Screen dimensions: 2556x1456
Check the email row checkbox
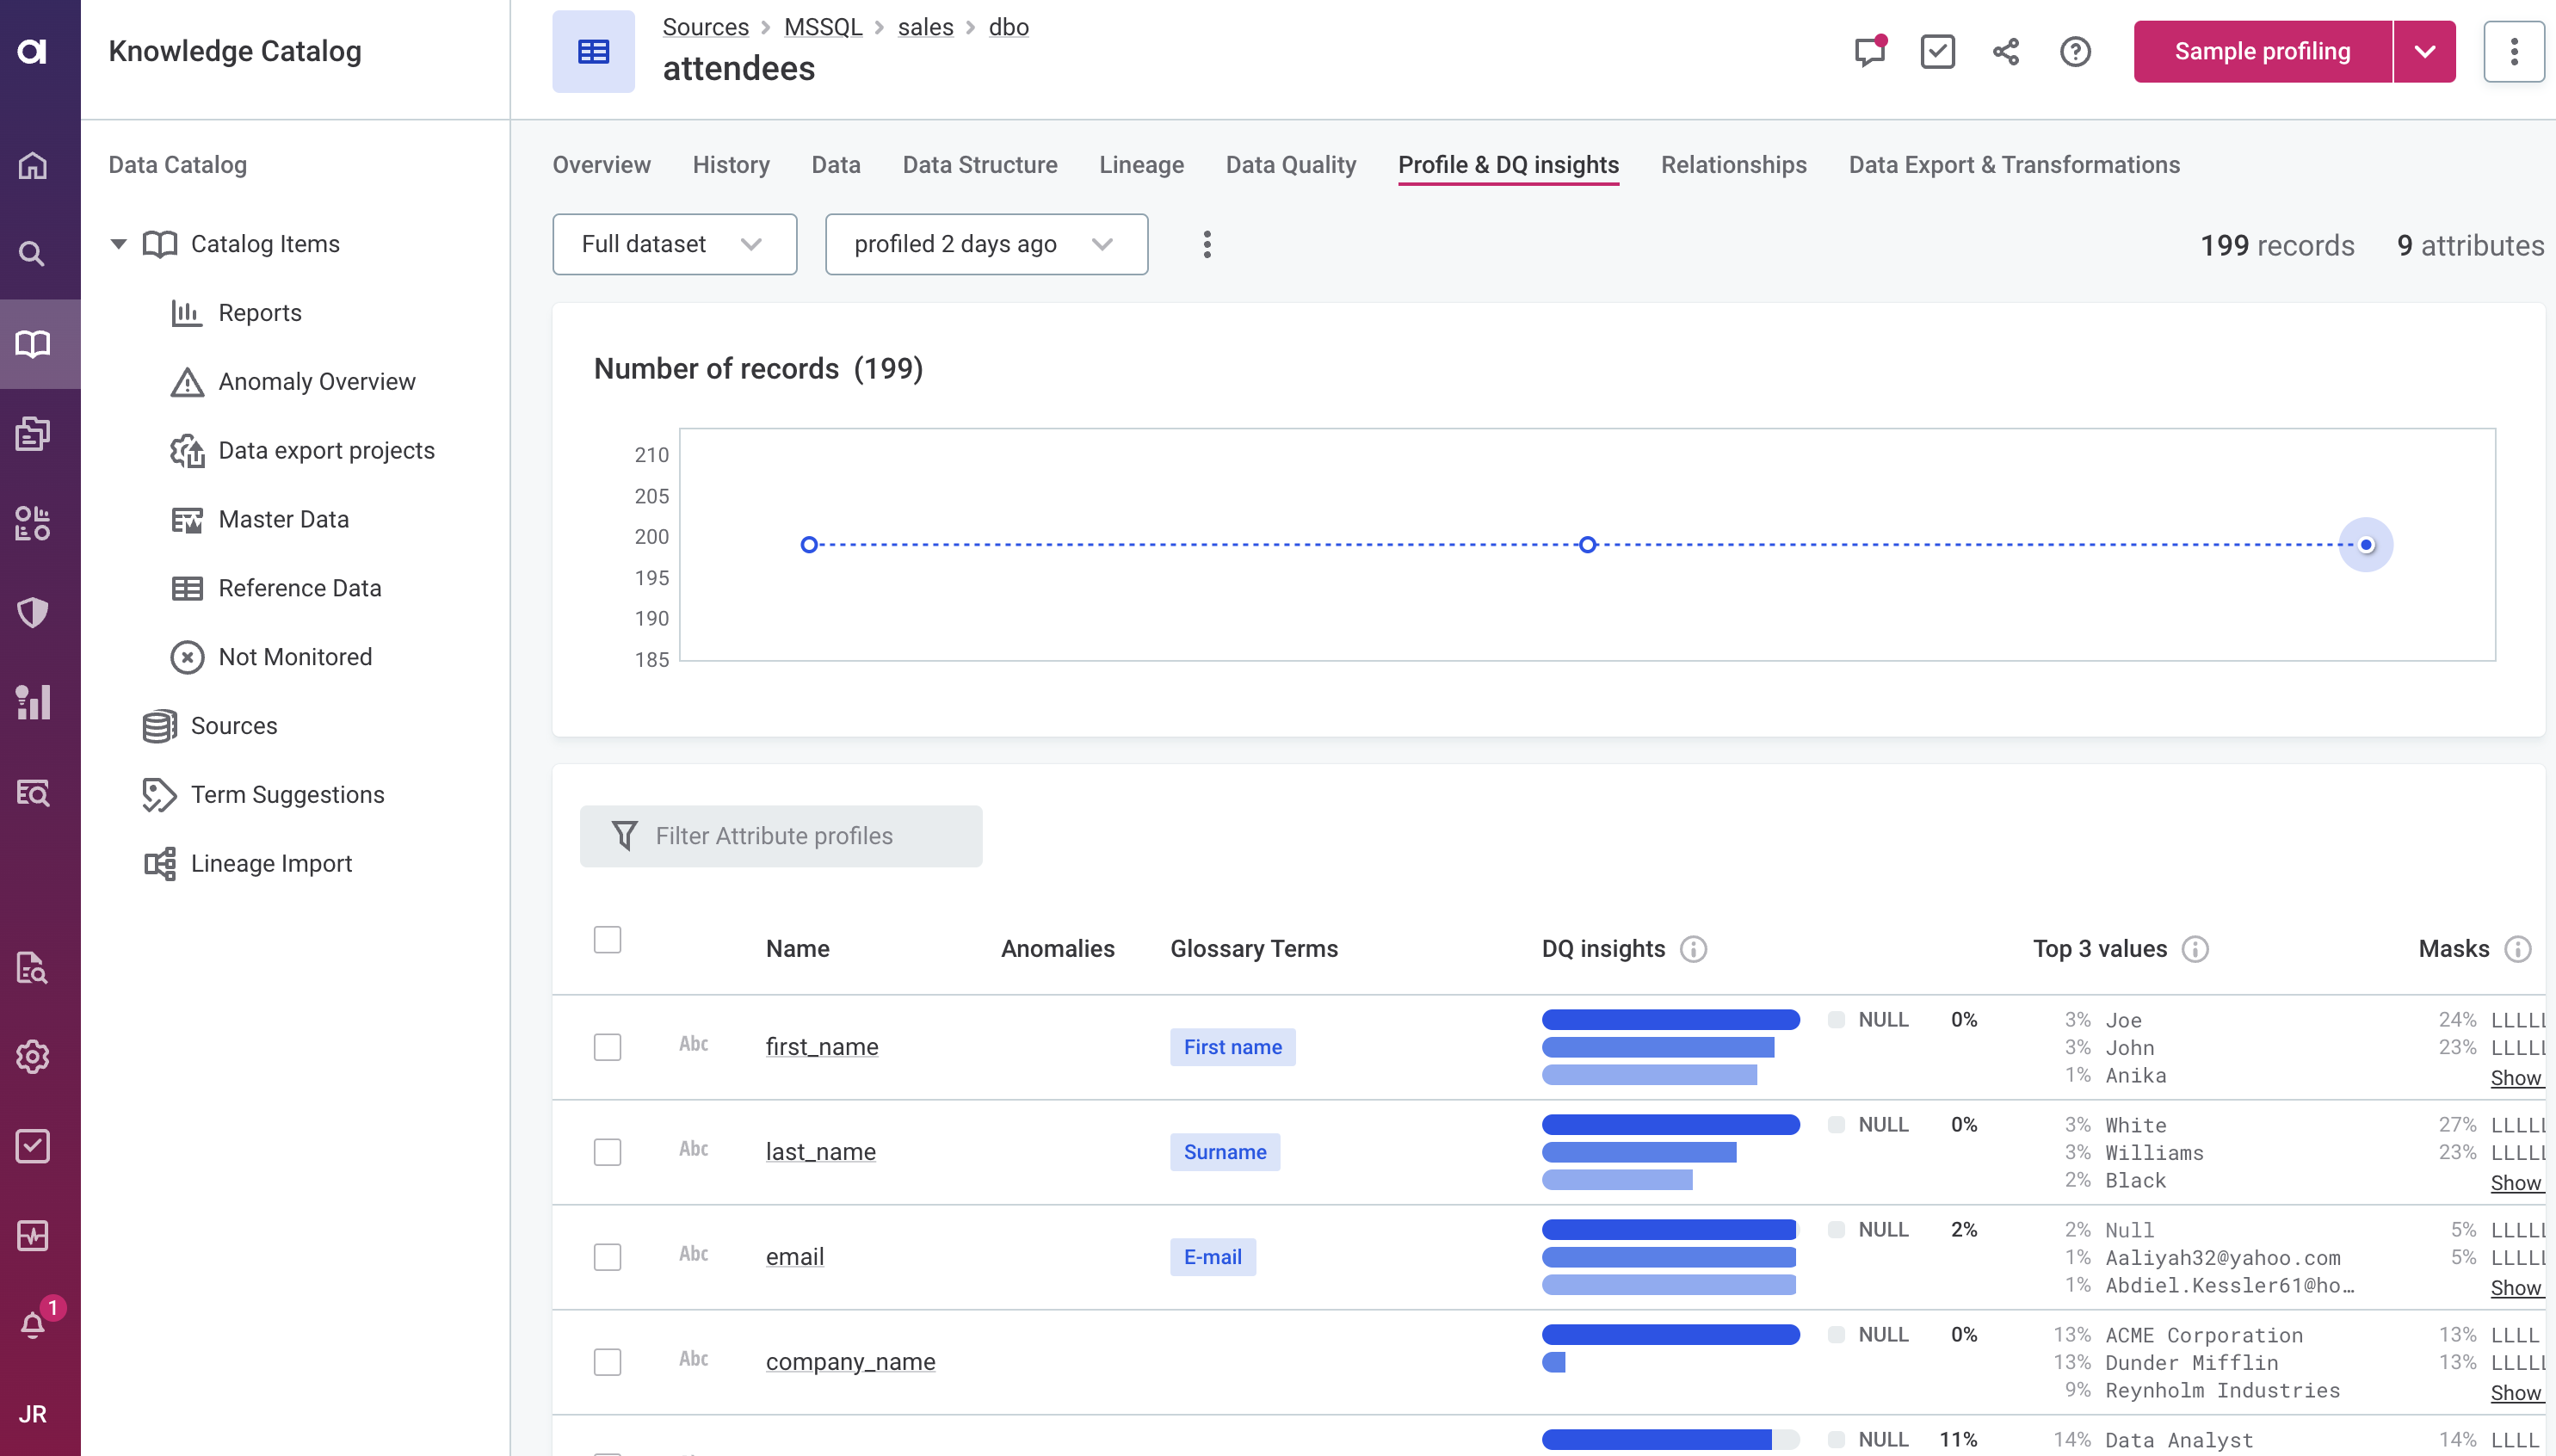click(607, 1257)
